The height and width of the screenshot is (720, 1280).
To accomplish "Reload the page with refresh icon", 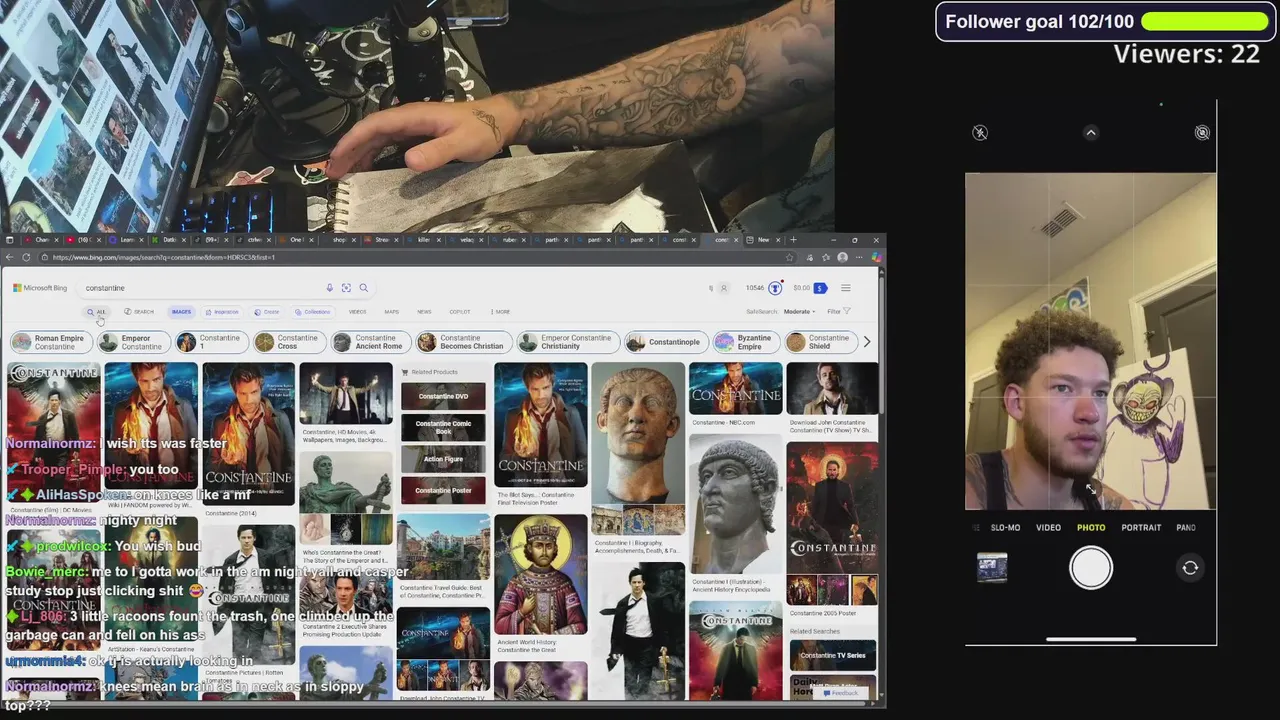I will 26,257.
